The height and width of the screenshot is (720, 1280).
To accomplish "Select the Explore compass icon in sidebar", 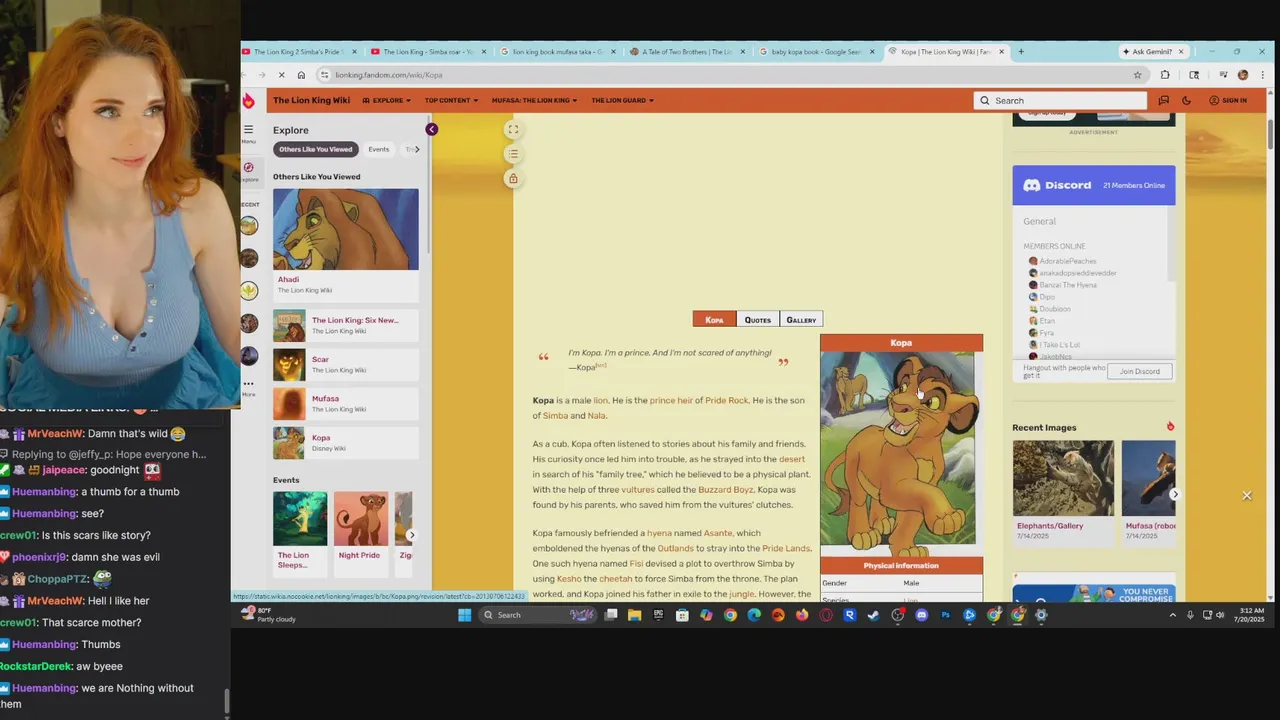I will (249, 168).
